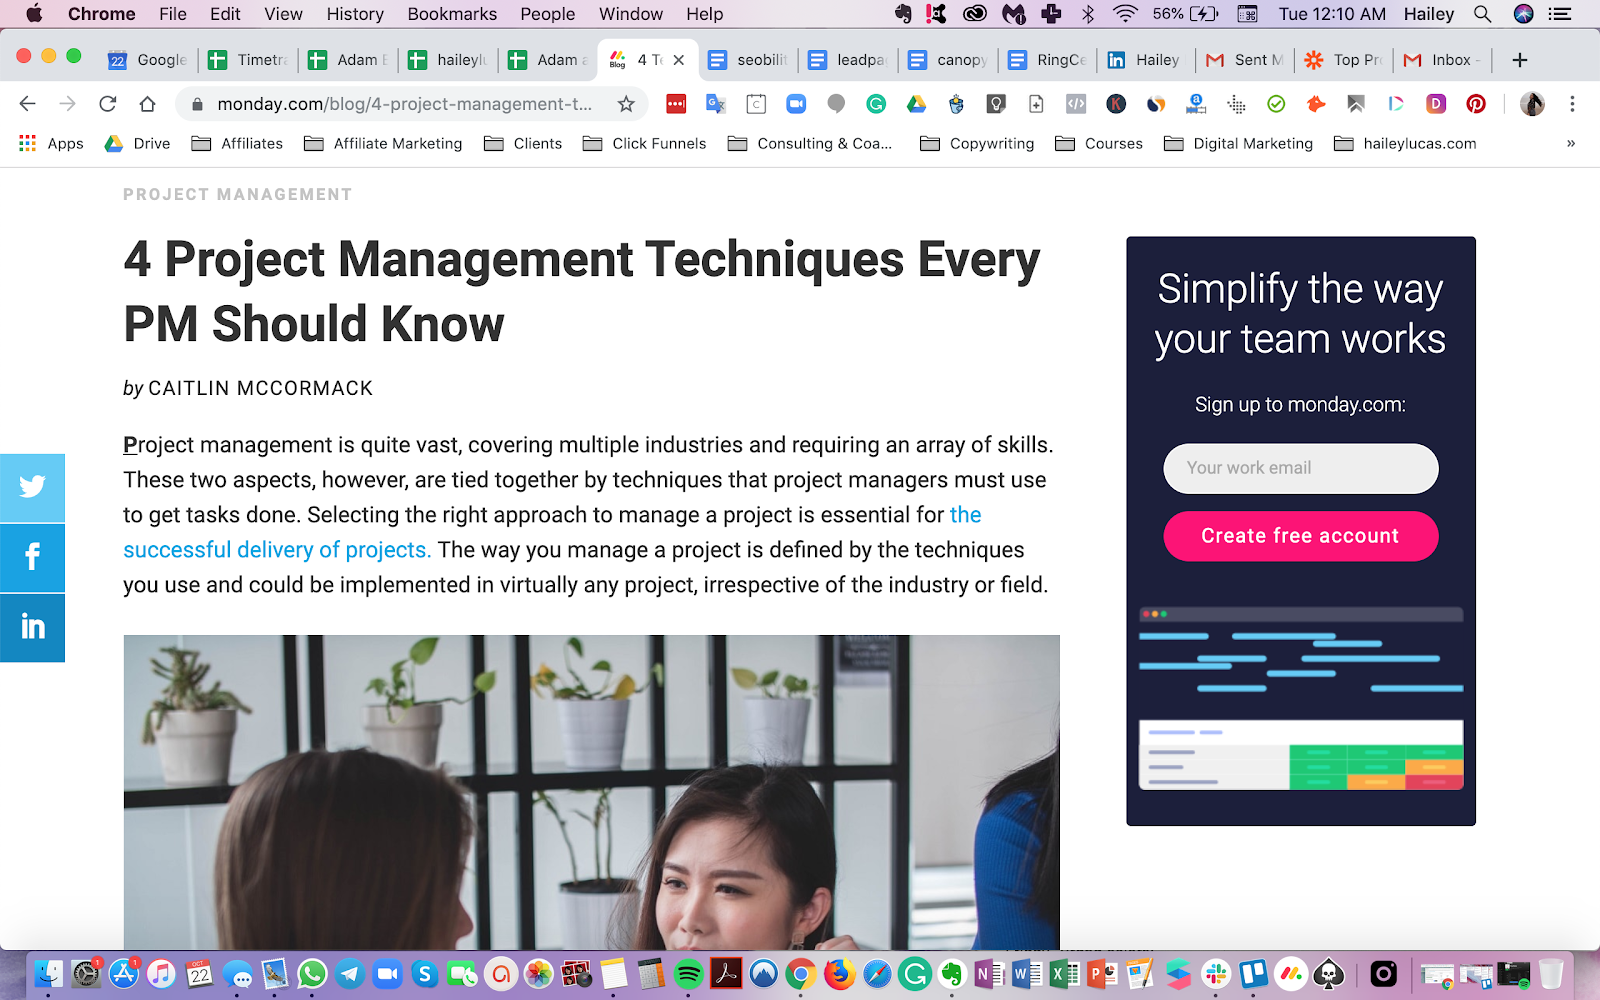Open the Clients bookmarks folder
The width and height of the screenshot is (1600, 1000).
click(x=523, y=143)
